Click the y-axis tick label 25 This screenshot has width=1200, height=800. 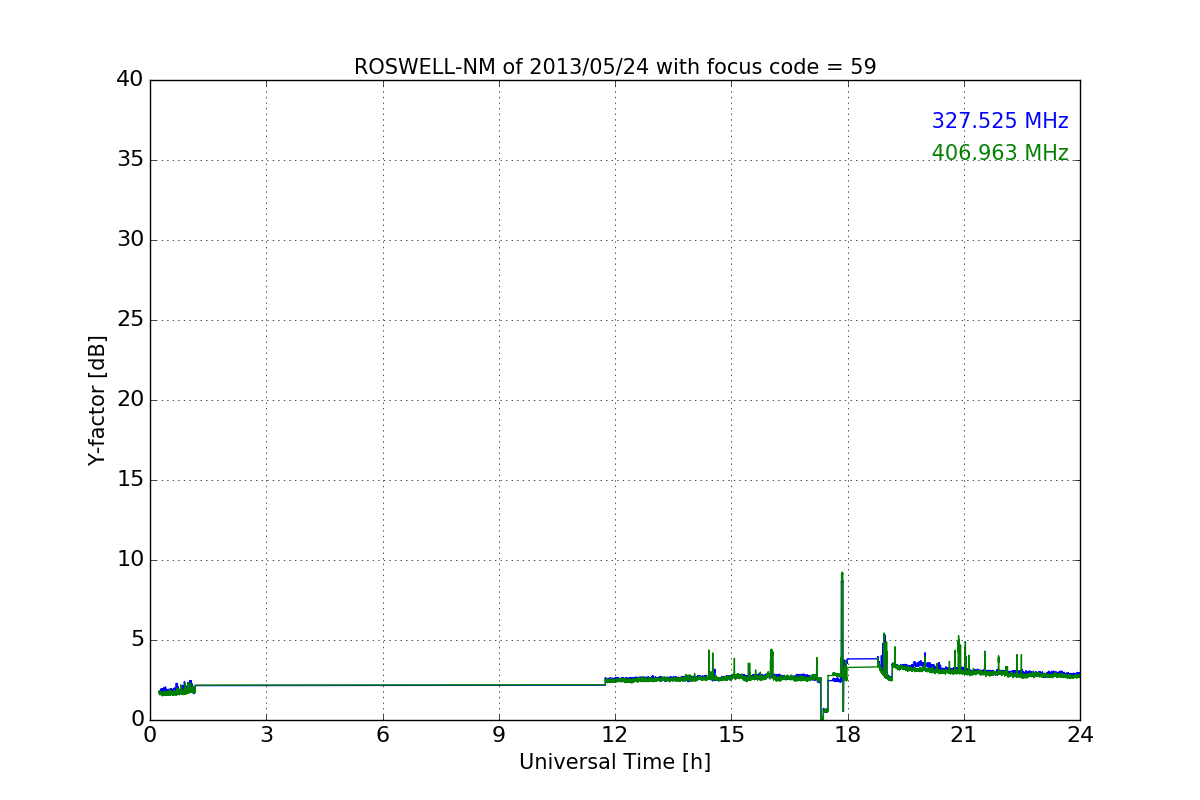pos(130,320)
